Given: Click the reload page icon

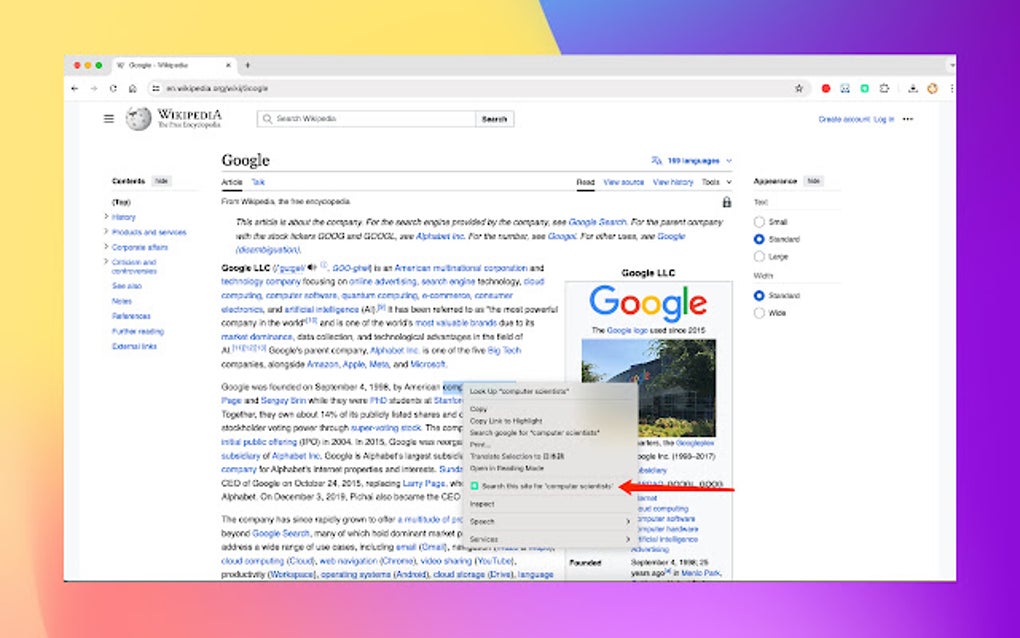Looking at the screenshot, I should click(113, 88).
